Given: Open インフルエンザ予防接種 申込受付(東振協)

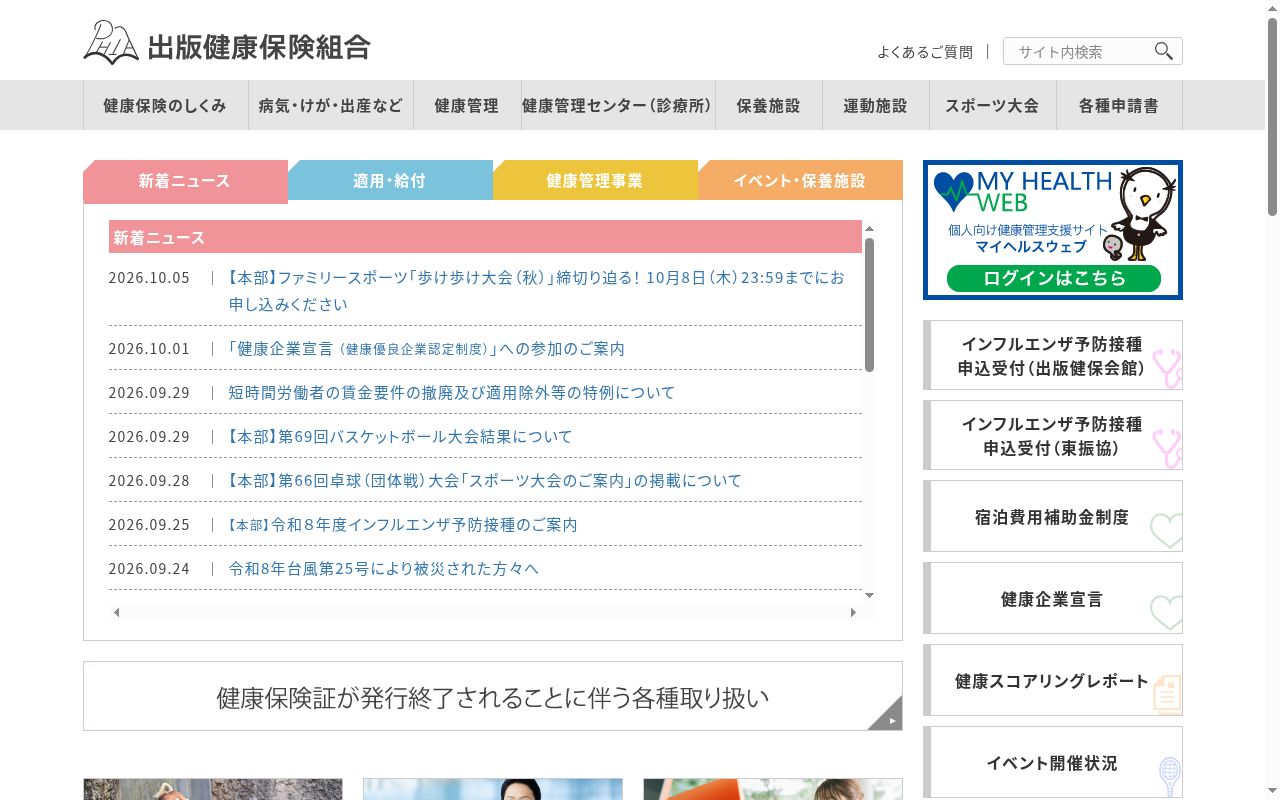Looking at the screenshot, I should tap(1053, 435).
